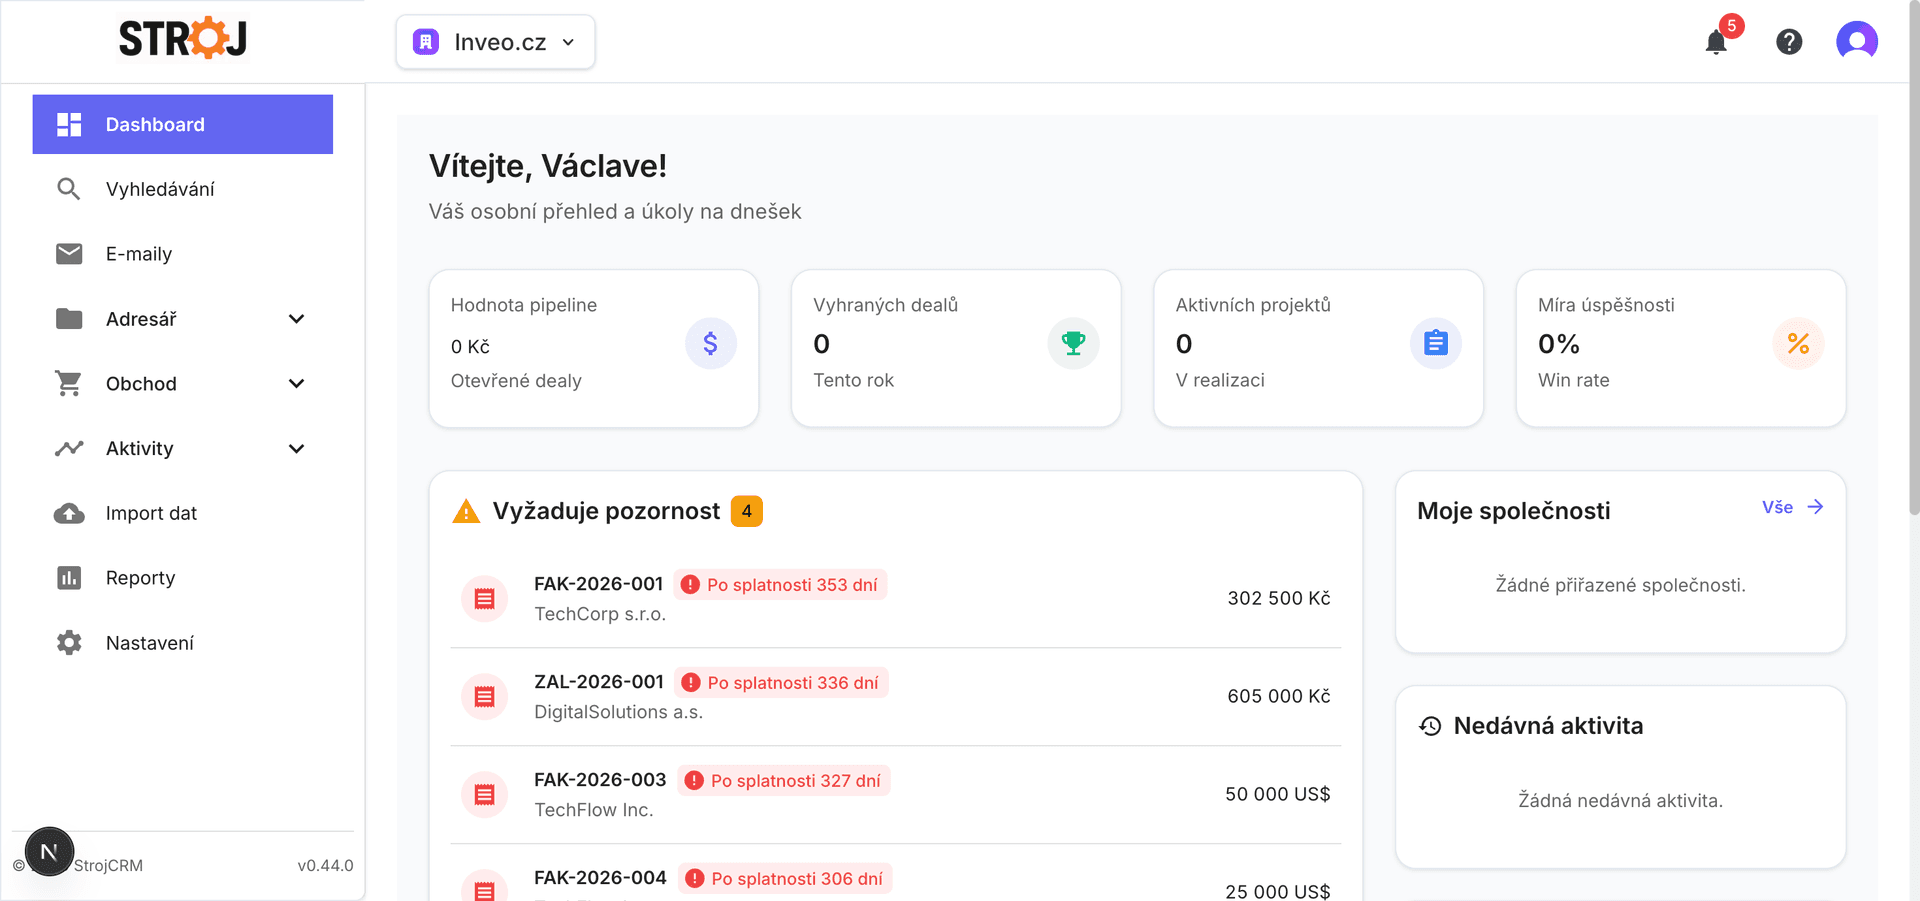1920x901 pixels.
Task: Click the trophy icon for won deals
Action: [1073, 344]
